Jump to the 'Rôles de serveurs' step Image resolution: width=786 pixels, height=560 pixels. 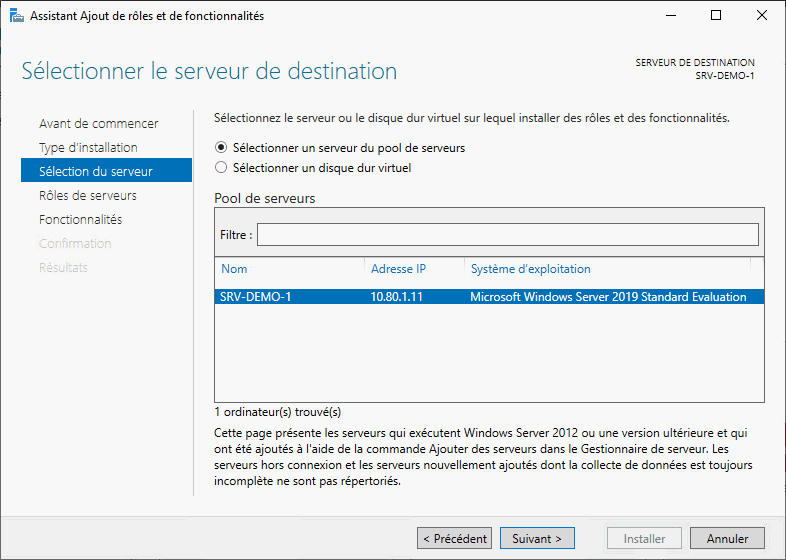coord(88,196)
